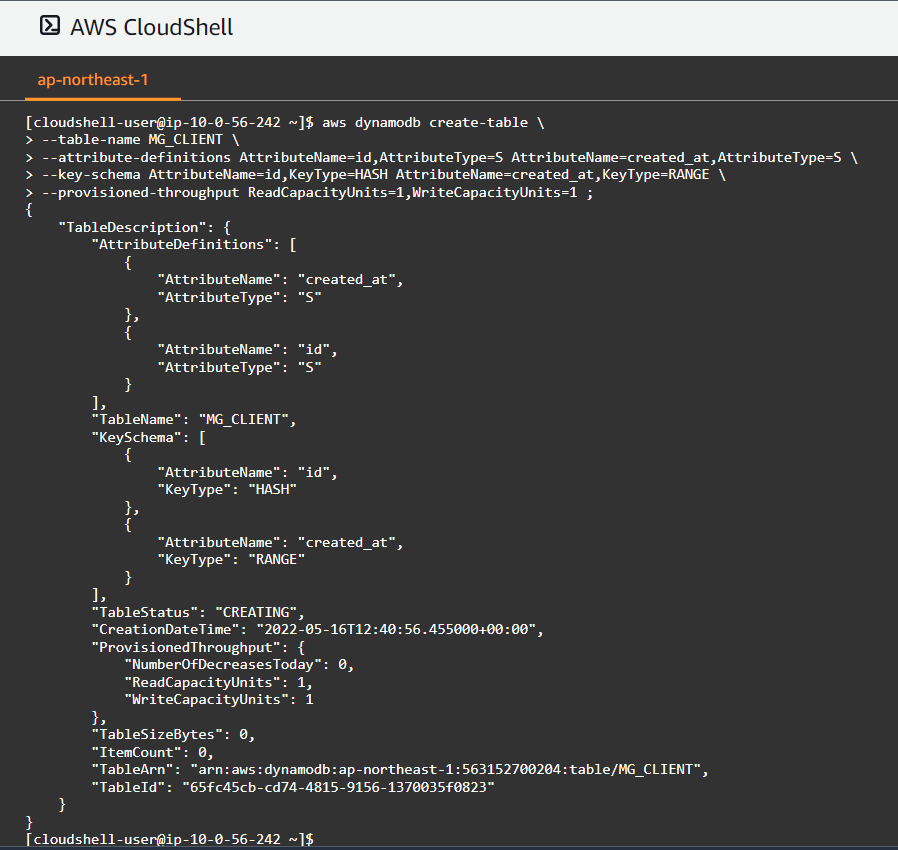Click the "CreationDateTime" line
The width and height of the screenshot is (898, 850).
point(318,629)
